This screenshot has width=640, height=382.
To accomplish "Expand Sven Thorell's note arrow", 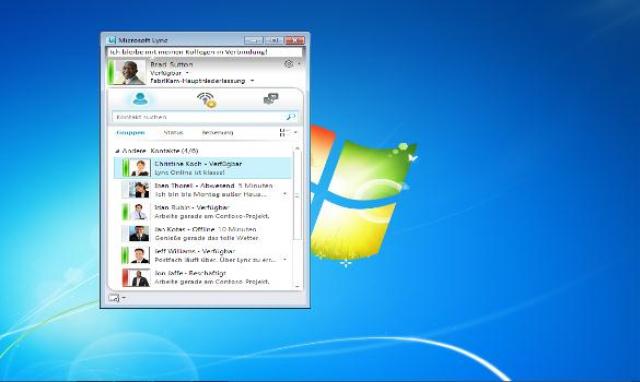I will click(x=285, y=194).
